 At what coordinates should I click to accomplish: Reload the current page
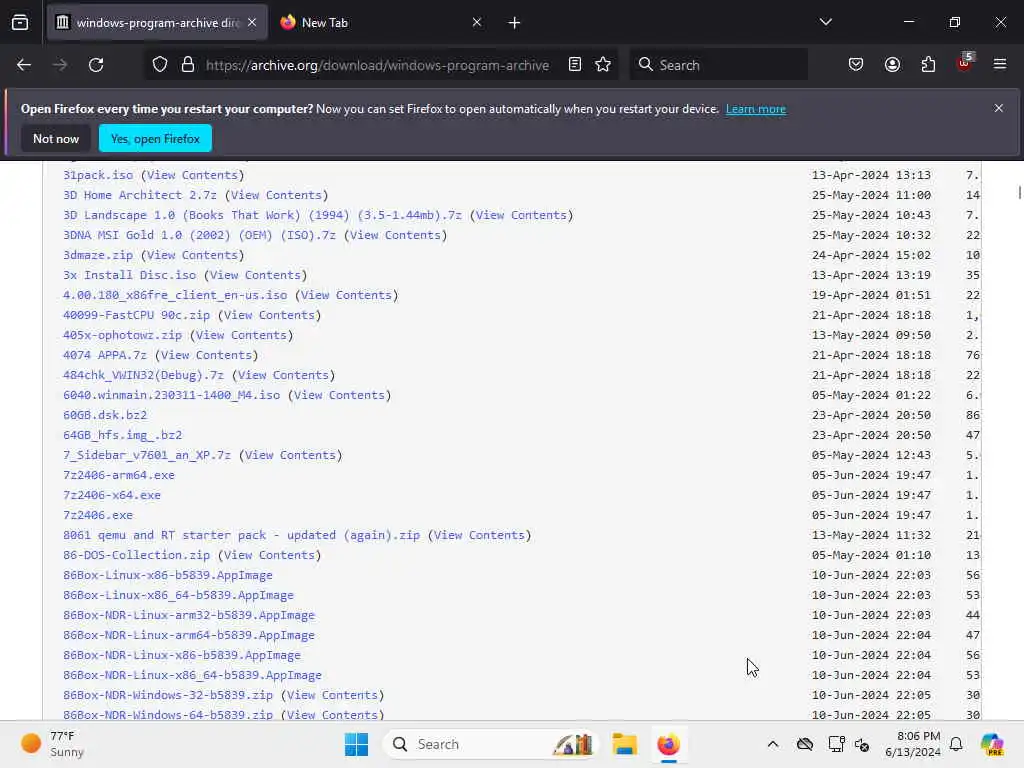[96, 65]
